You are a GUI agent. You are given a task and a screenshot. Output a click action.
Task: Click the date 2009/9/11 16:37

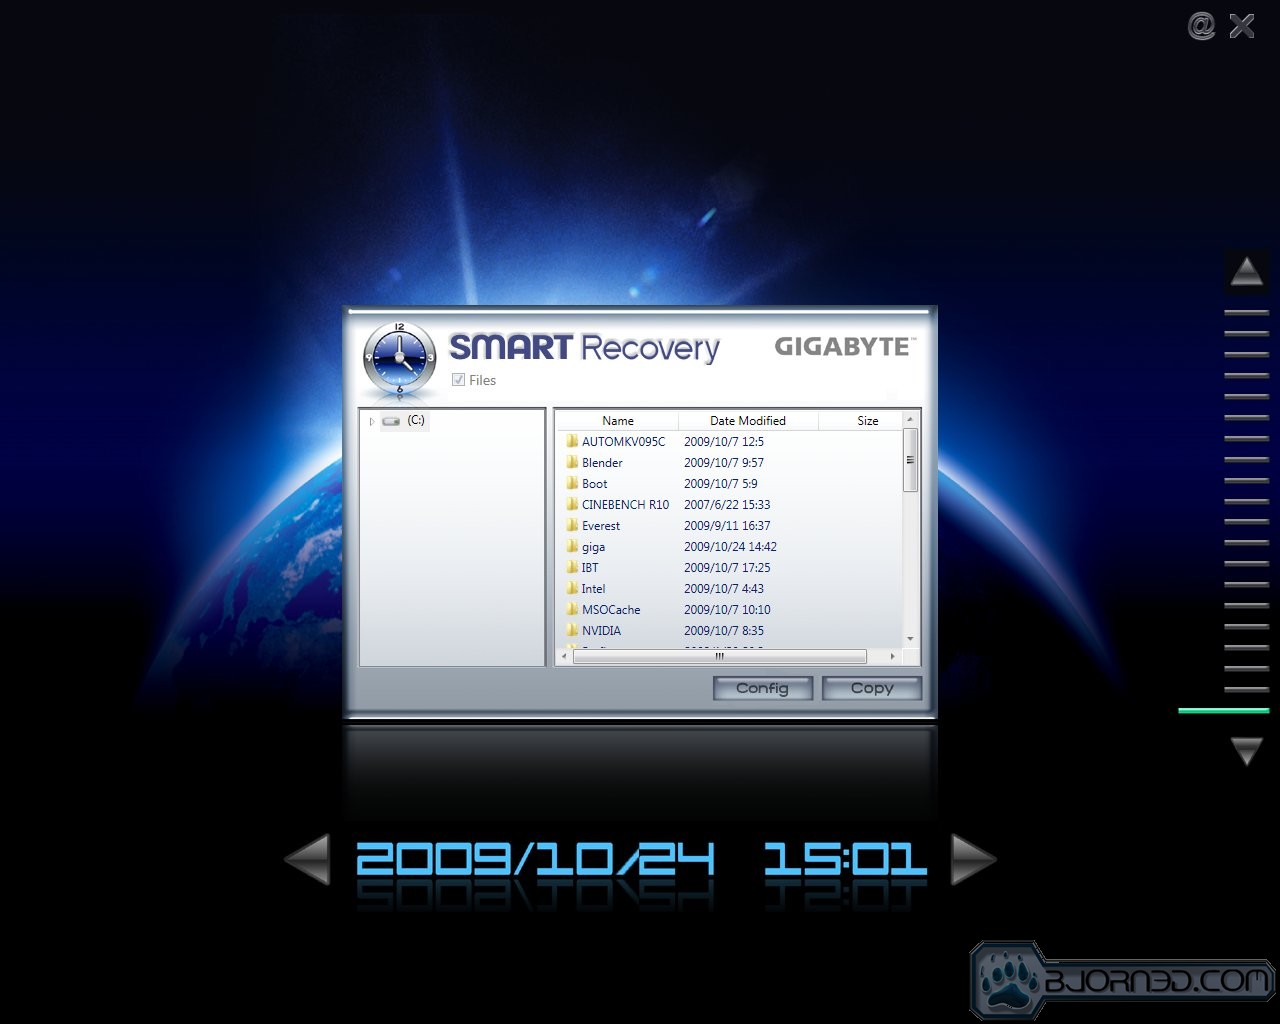(x=727, y=526)
